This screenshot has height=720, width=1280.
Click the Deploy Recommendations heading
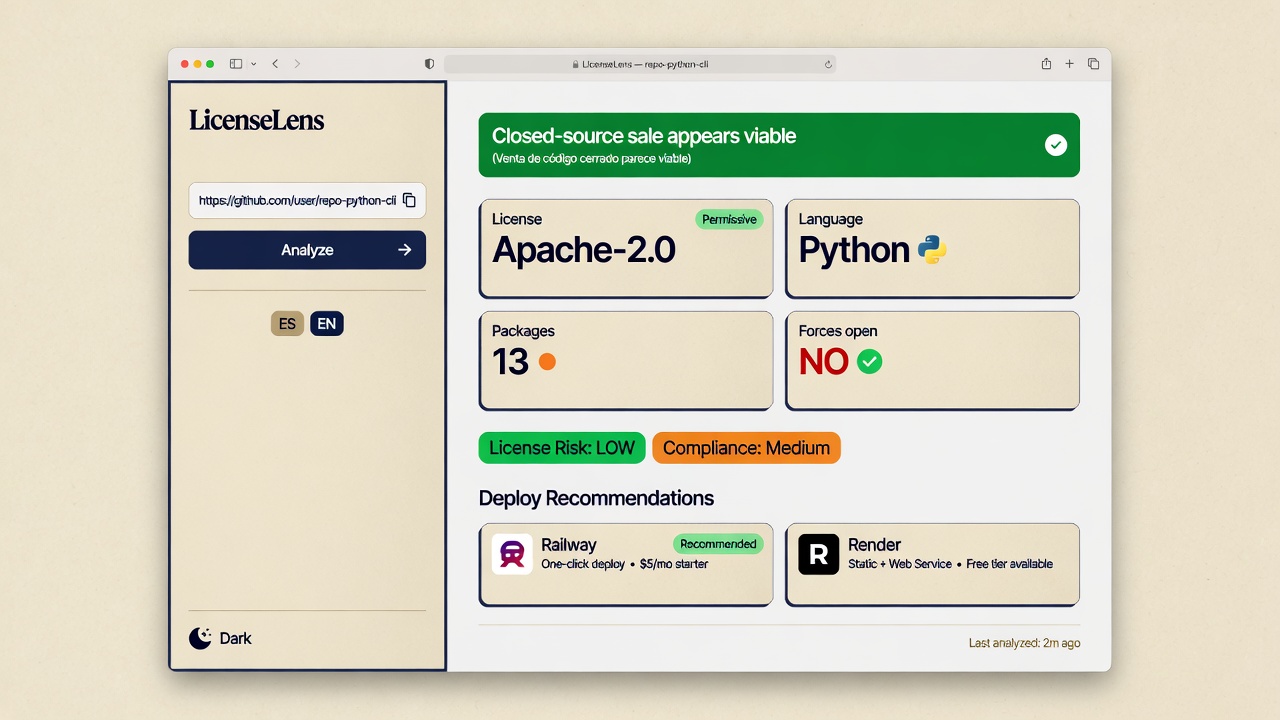(596, 498)
